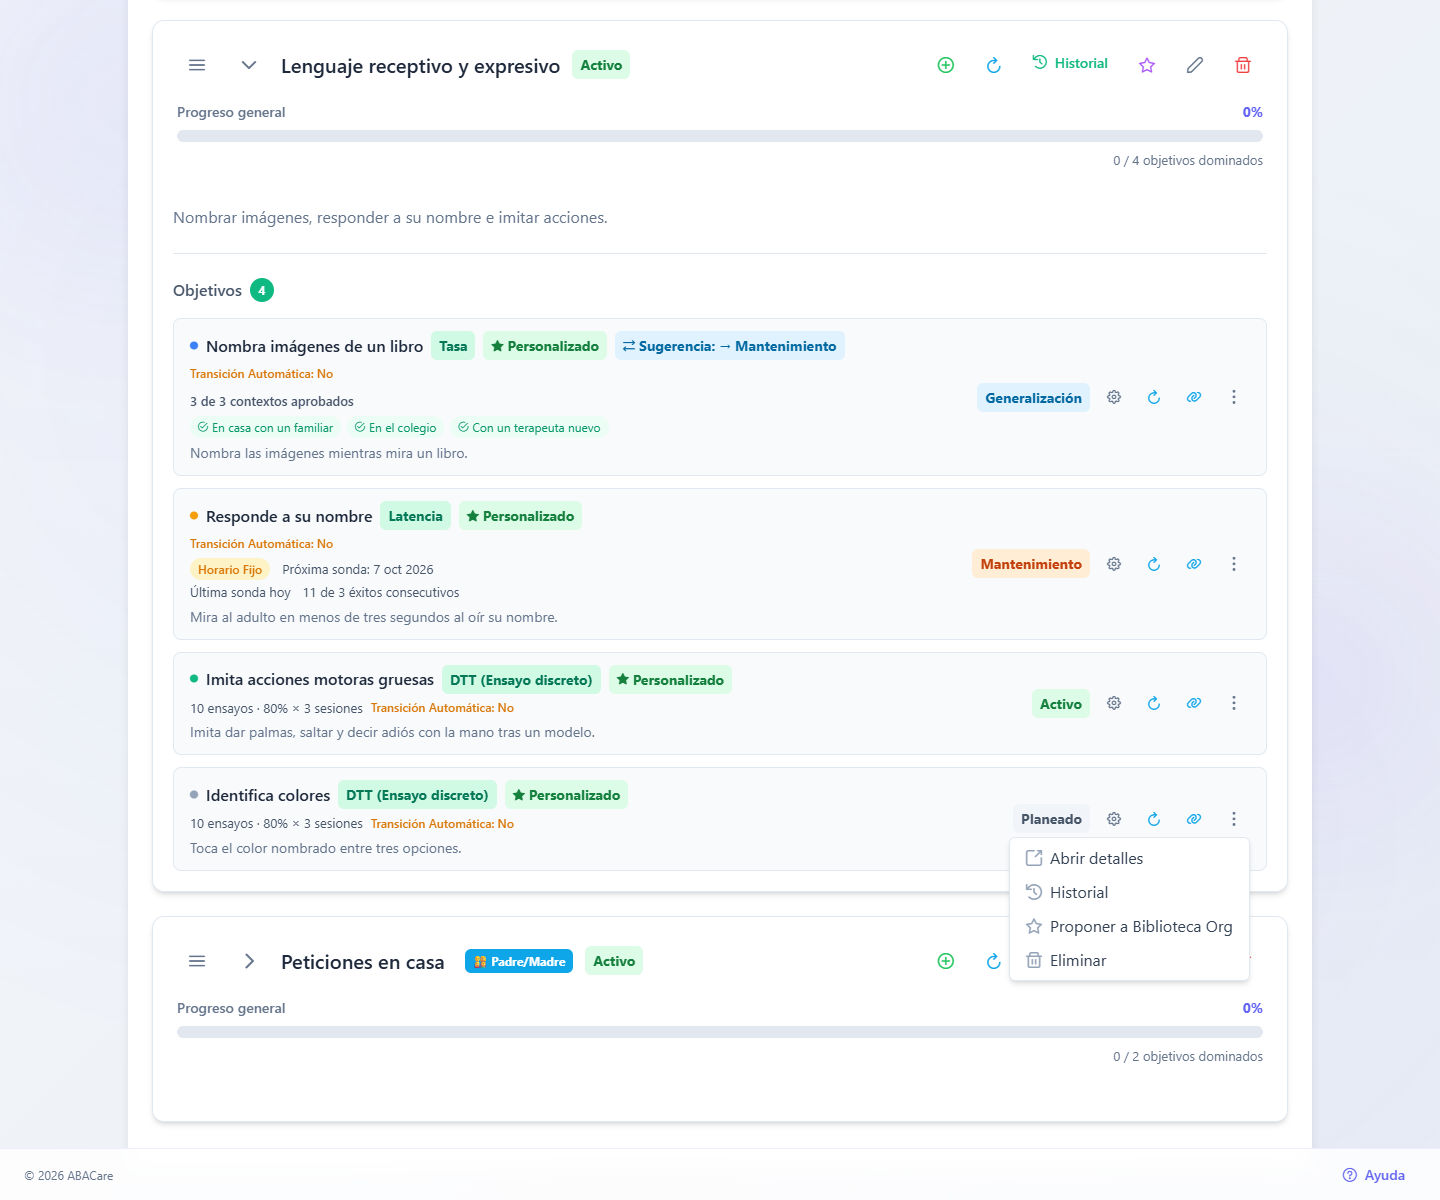The height and width of the screenshot is (1200, 1440).
Task: Open the Ayuda help link
Action: point(1374,1175)
